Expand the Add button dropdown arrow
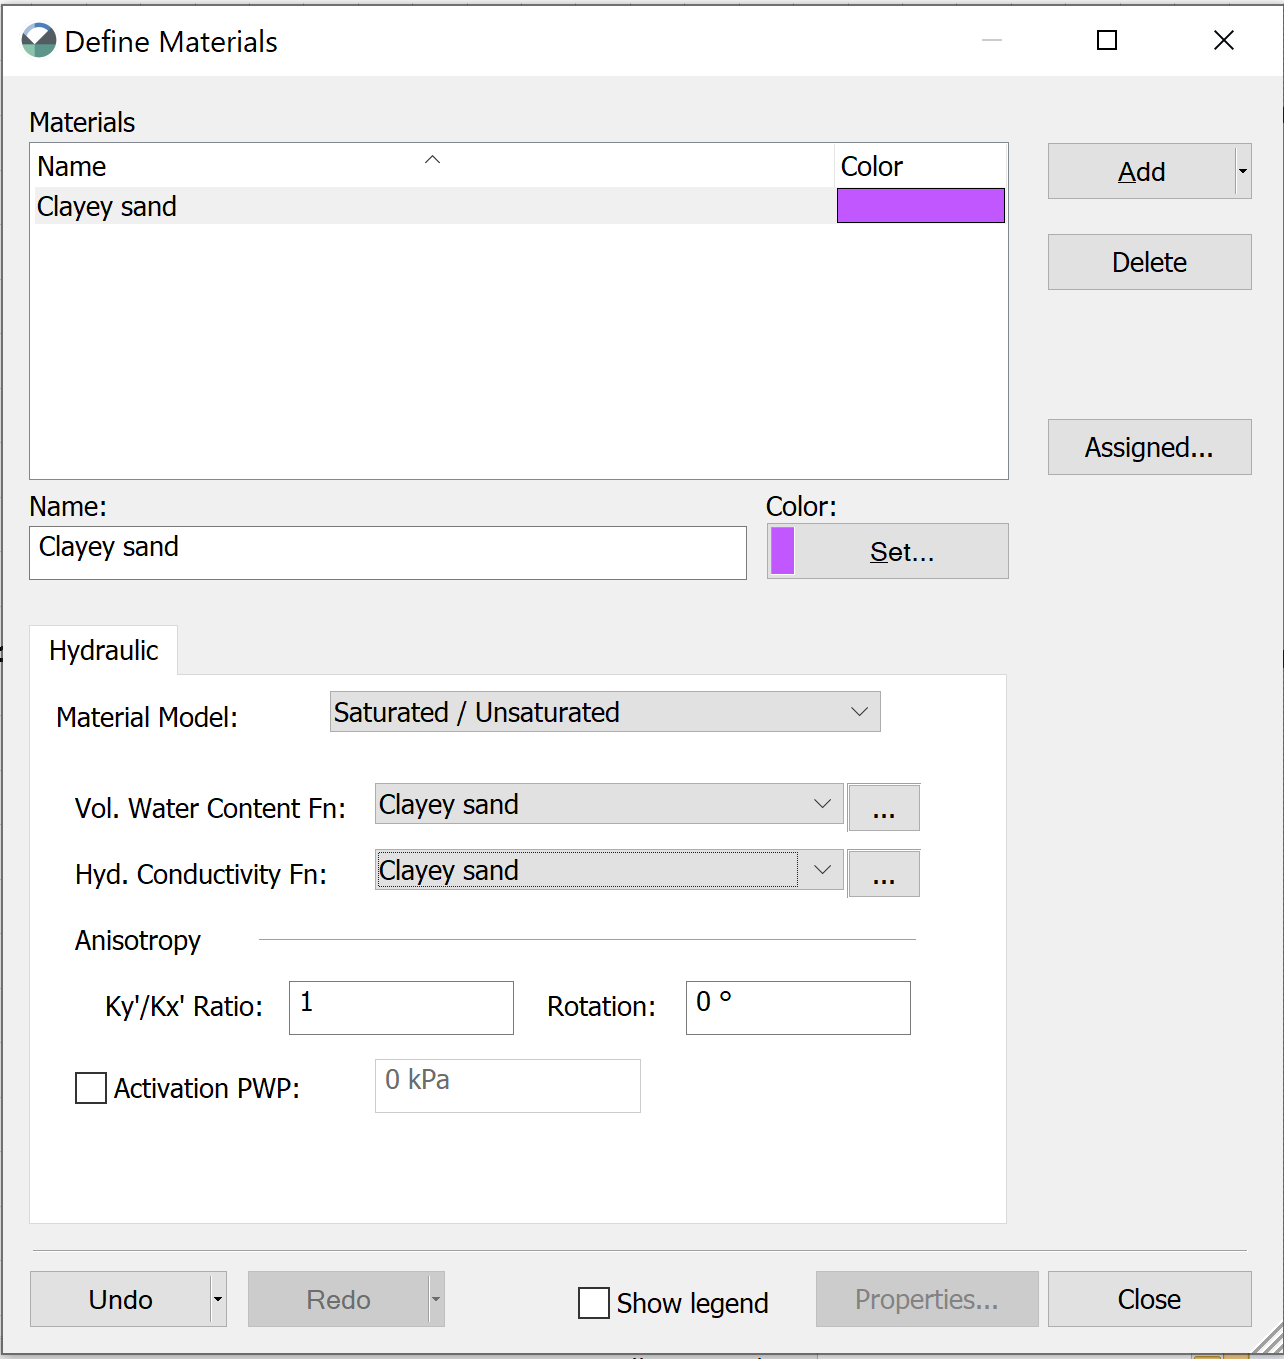 1242,172
